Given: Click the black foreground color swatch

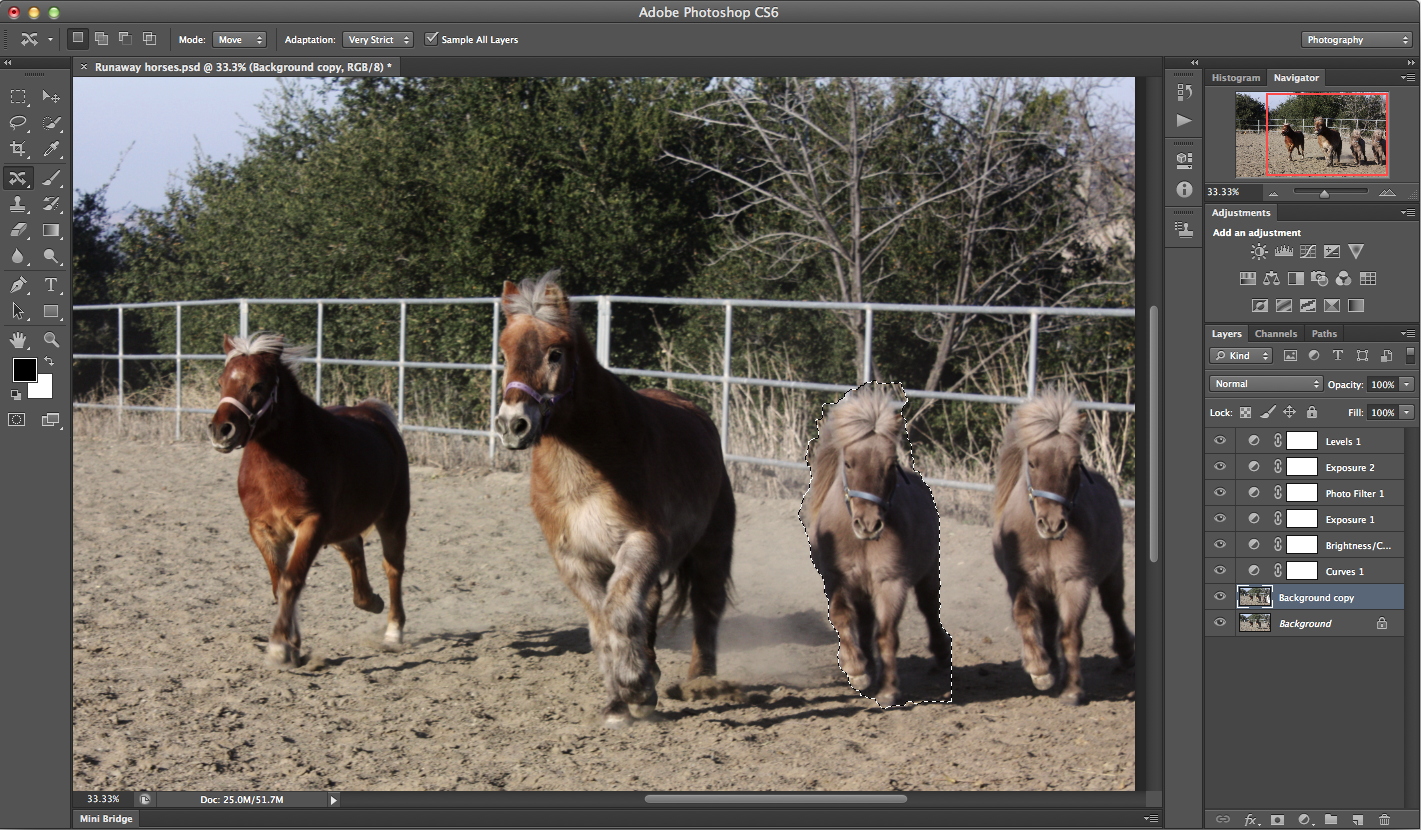Looking at the screenshot, I should [24, 370].
